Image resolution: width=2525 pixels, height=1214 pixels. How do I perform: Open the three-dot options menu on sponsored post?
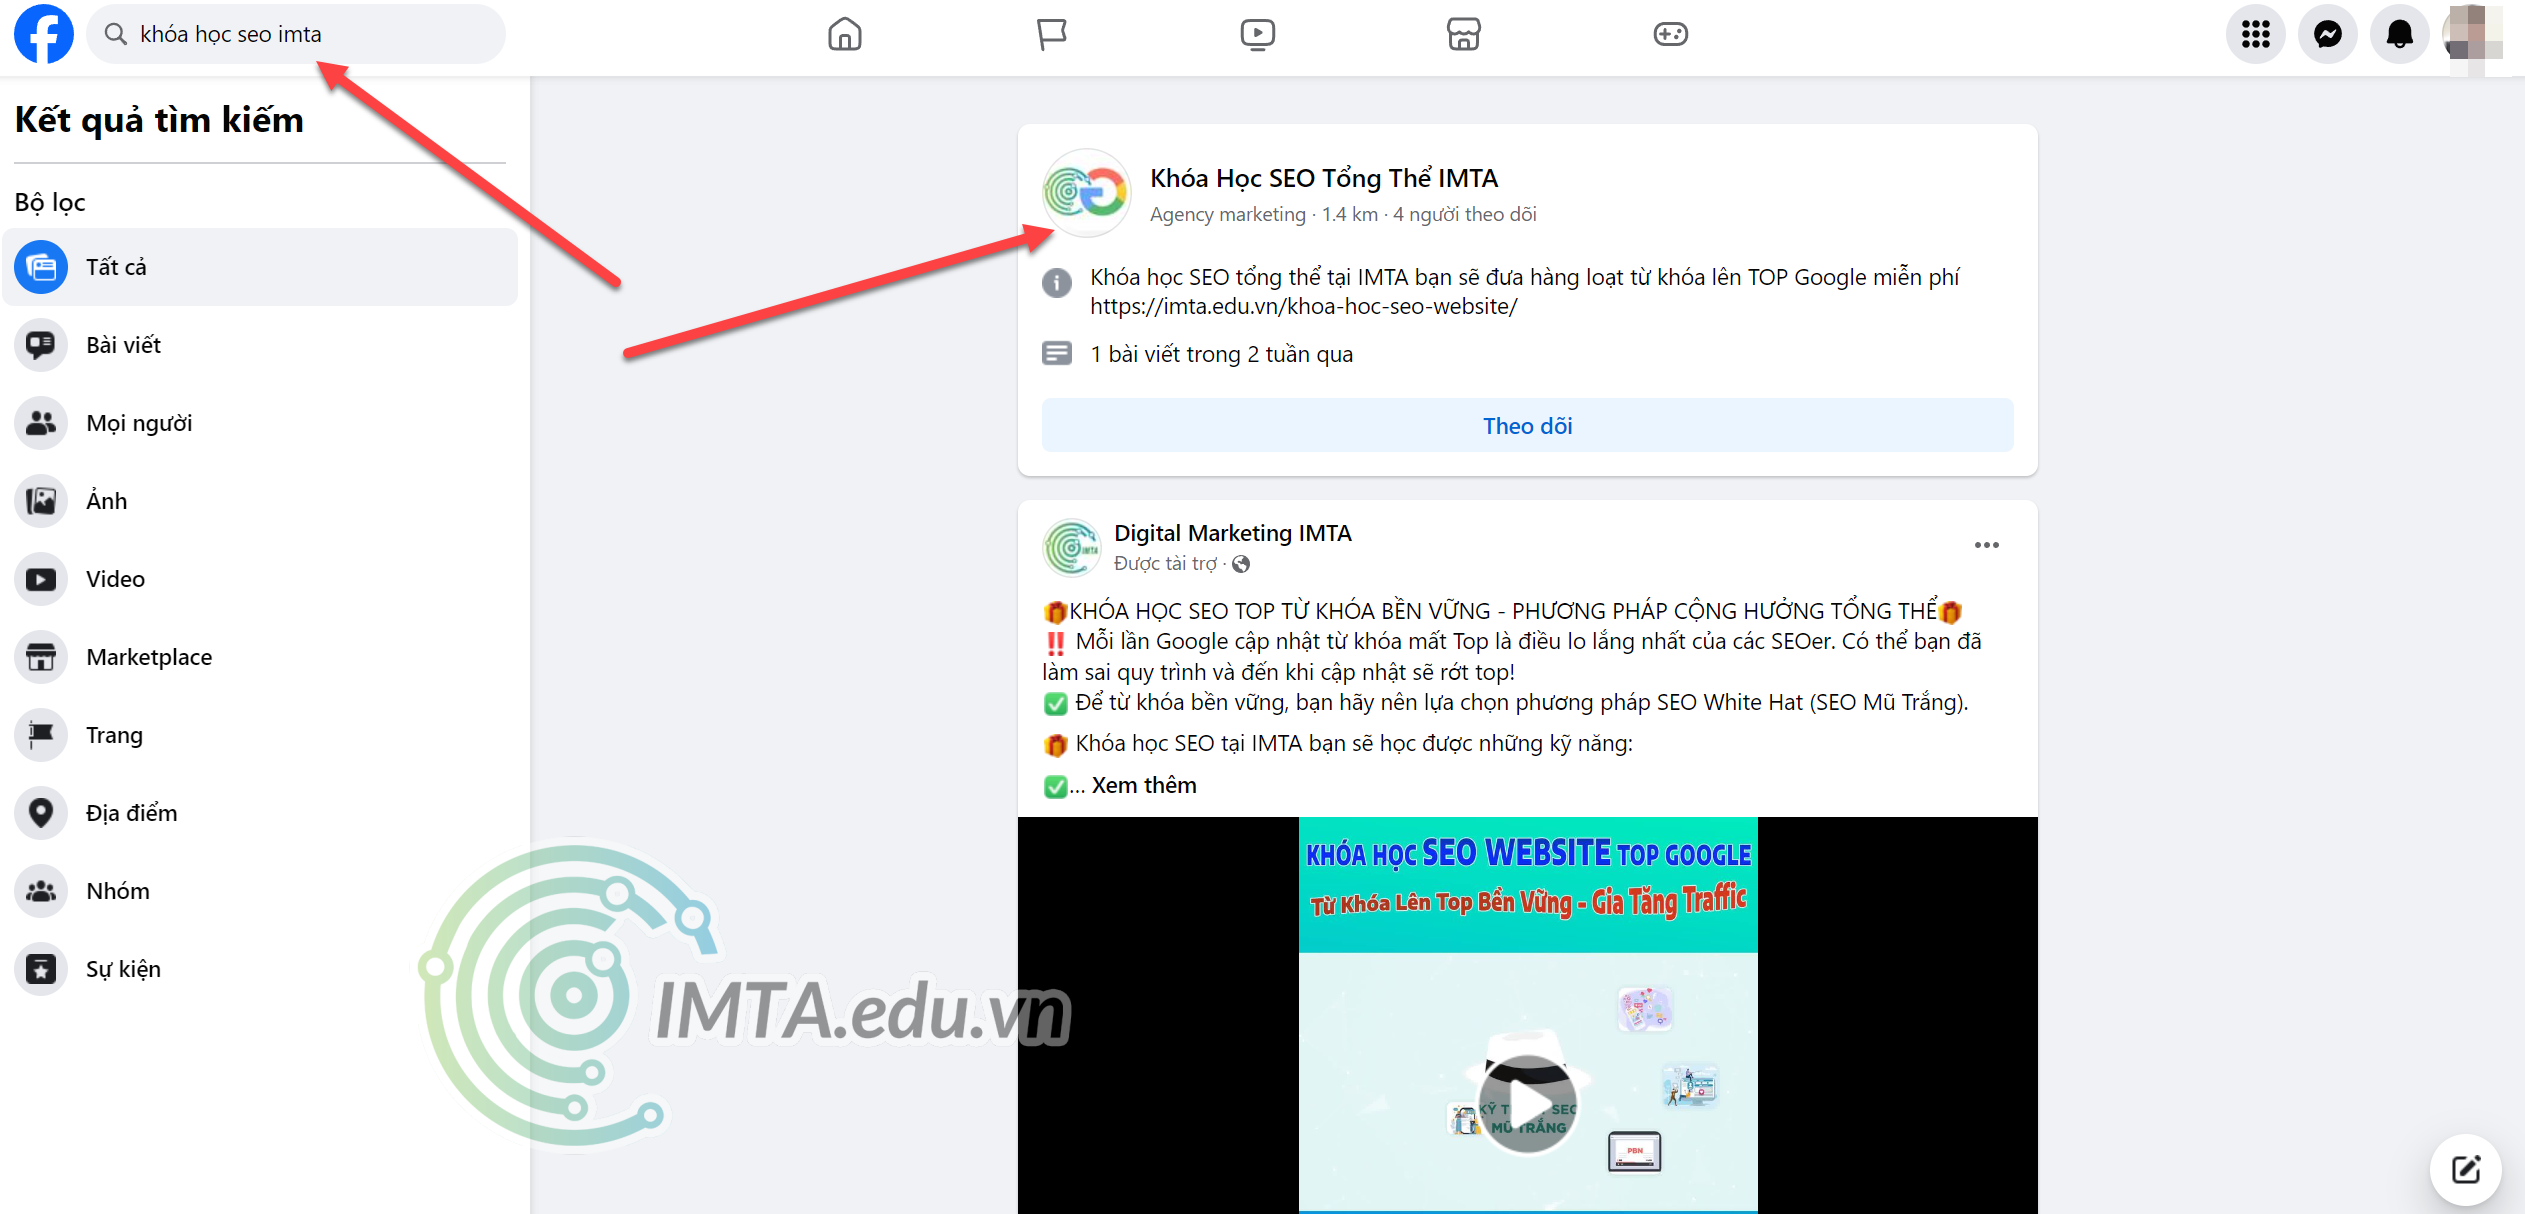pyautogui.click(x=1986, y=545)
